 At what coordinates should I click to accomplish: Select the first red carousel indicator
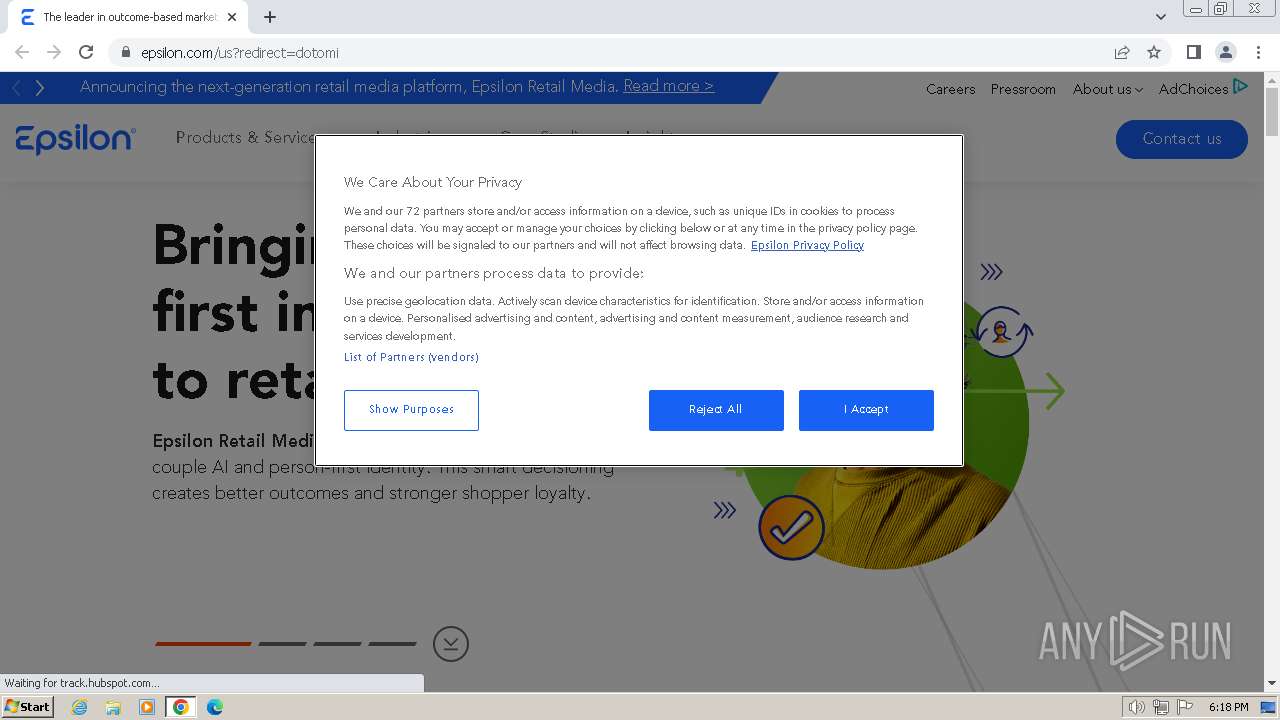(203, 644)
